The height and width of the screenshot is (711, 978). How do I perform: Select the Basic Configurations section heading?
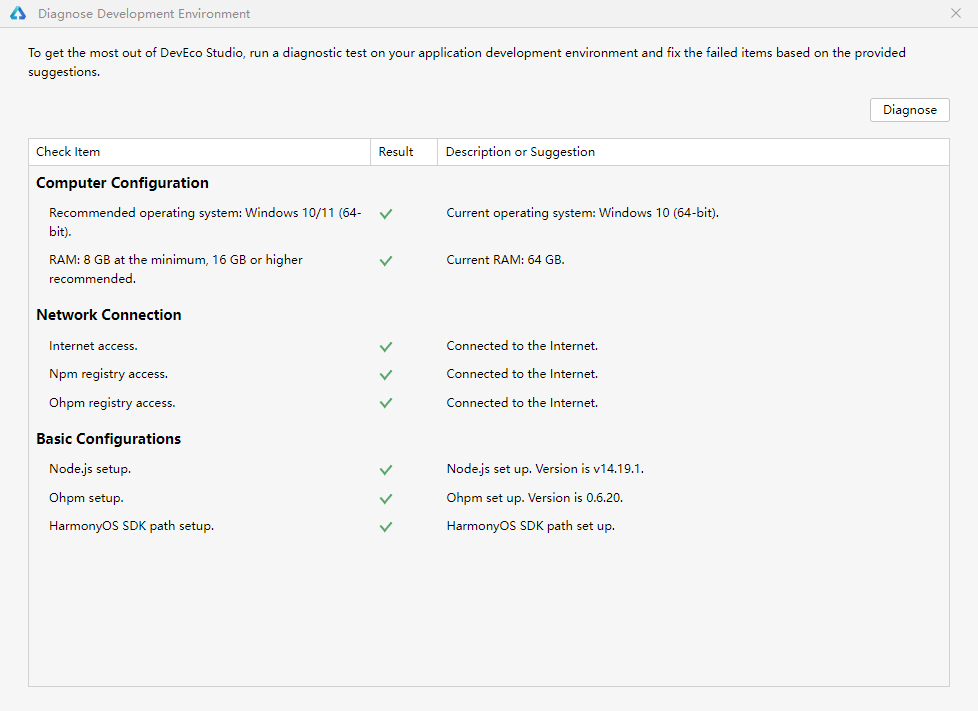[x=109, y=439]
